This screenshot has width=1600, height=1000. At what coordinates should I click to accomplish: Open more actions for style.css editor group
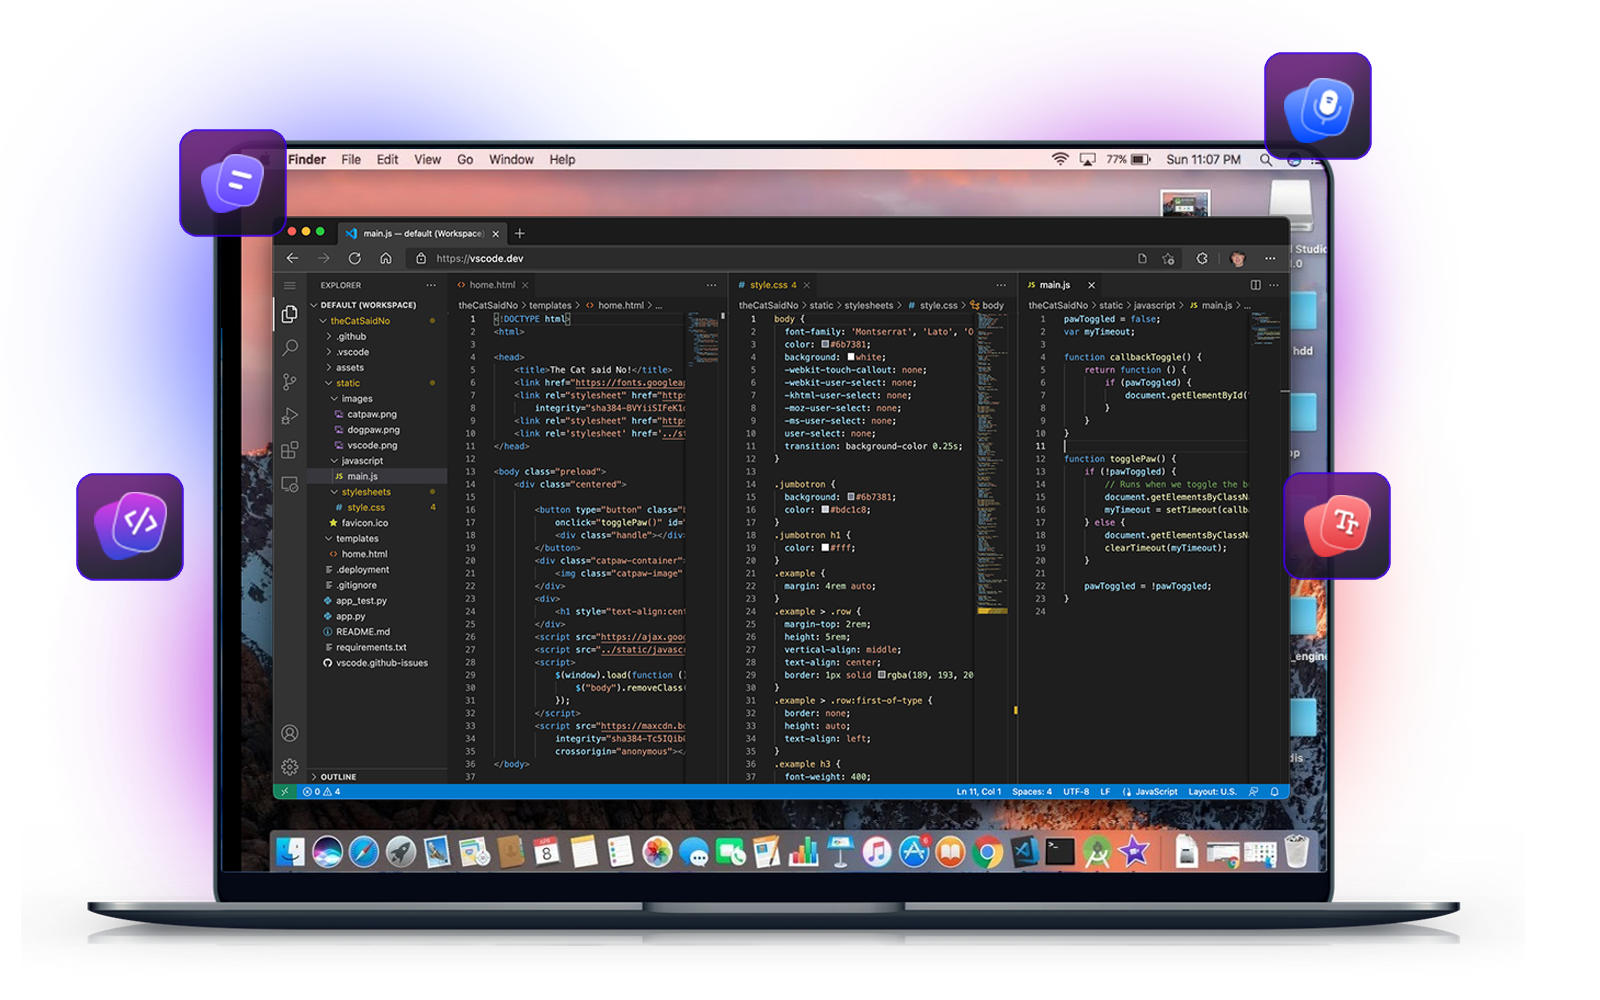pyautogui.click(x=1001, y=285)
